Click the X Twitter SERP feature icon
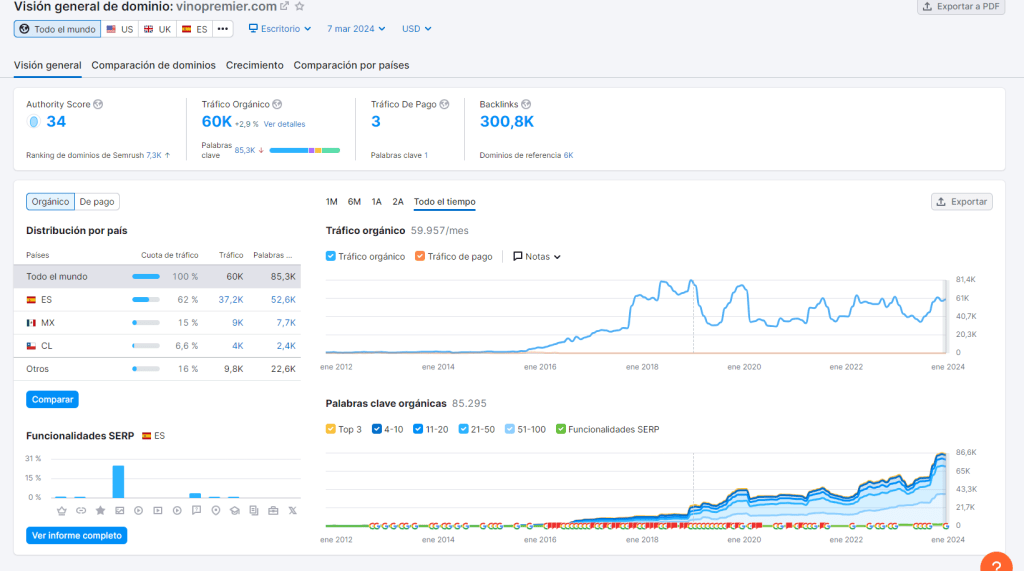Screen dimensions: 1024x571 [x=293, y=511]
